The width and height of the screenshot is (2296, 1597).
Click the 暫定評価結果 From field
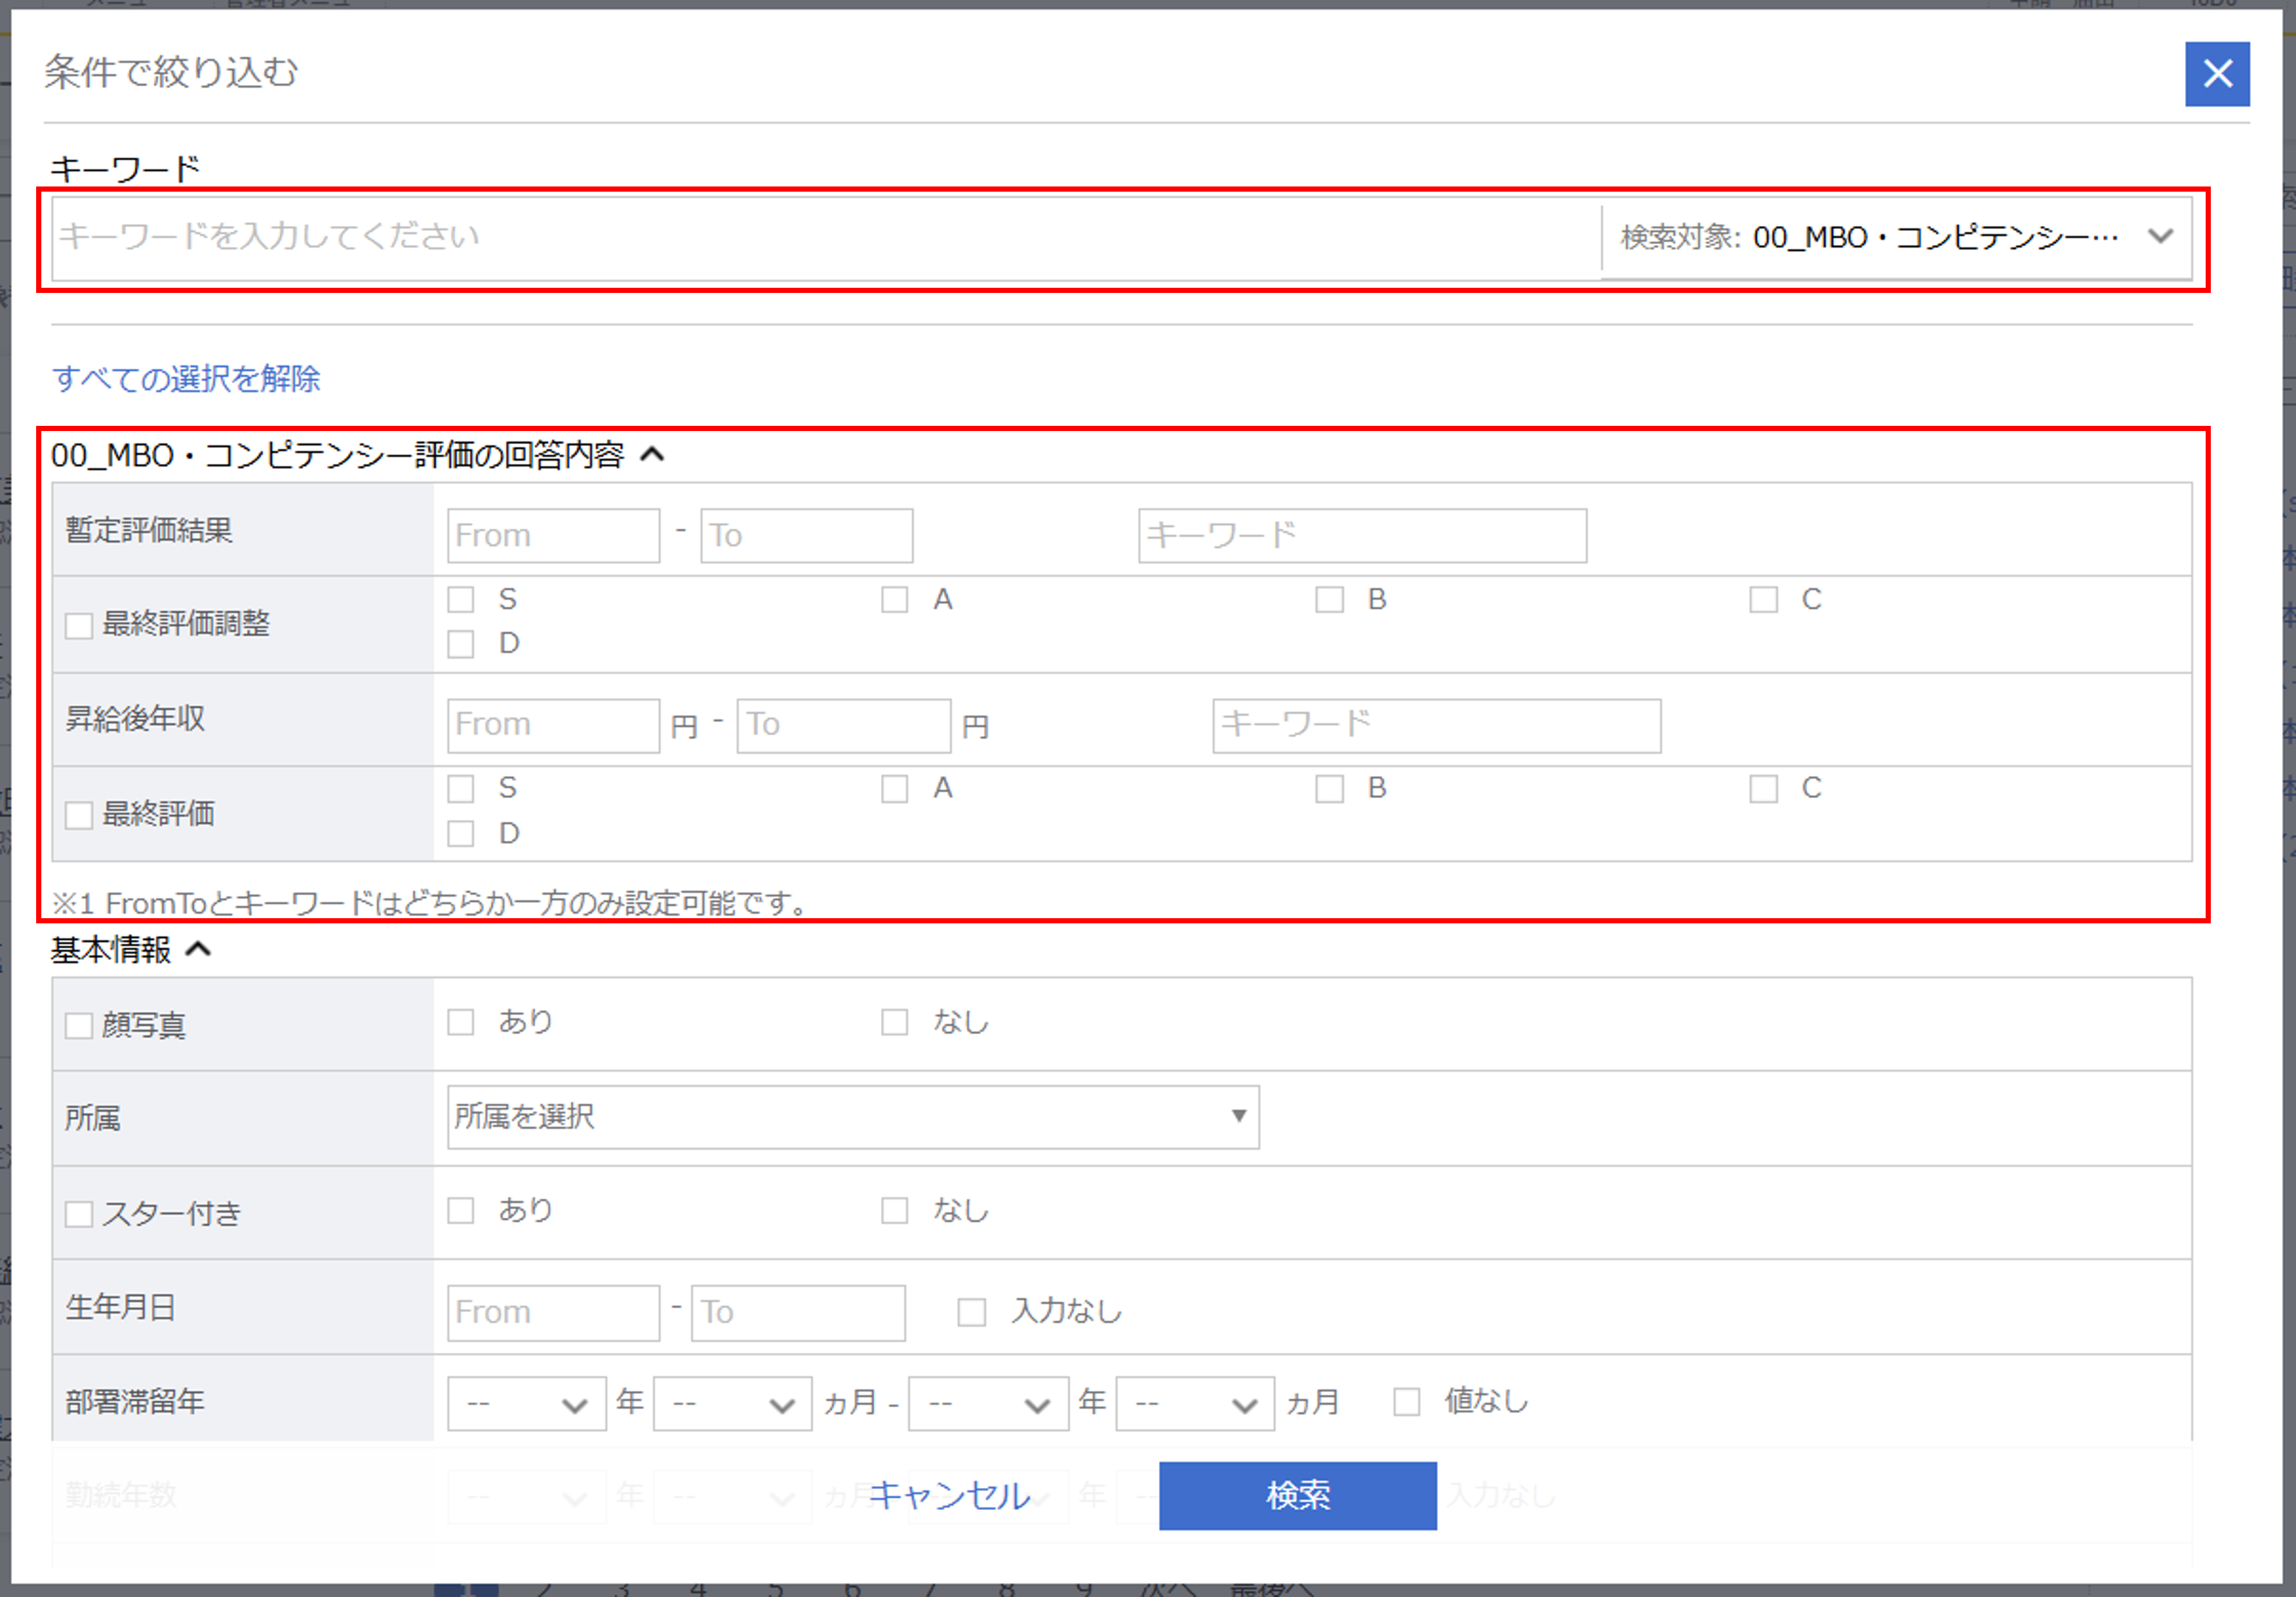553,536
